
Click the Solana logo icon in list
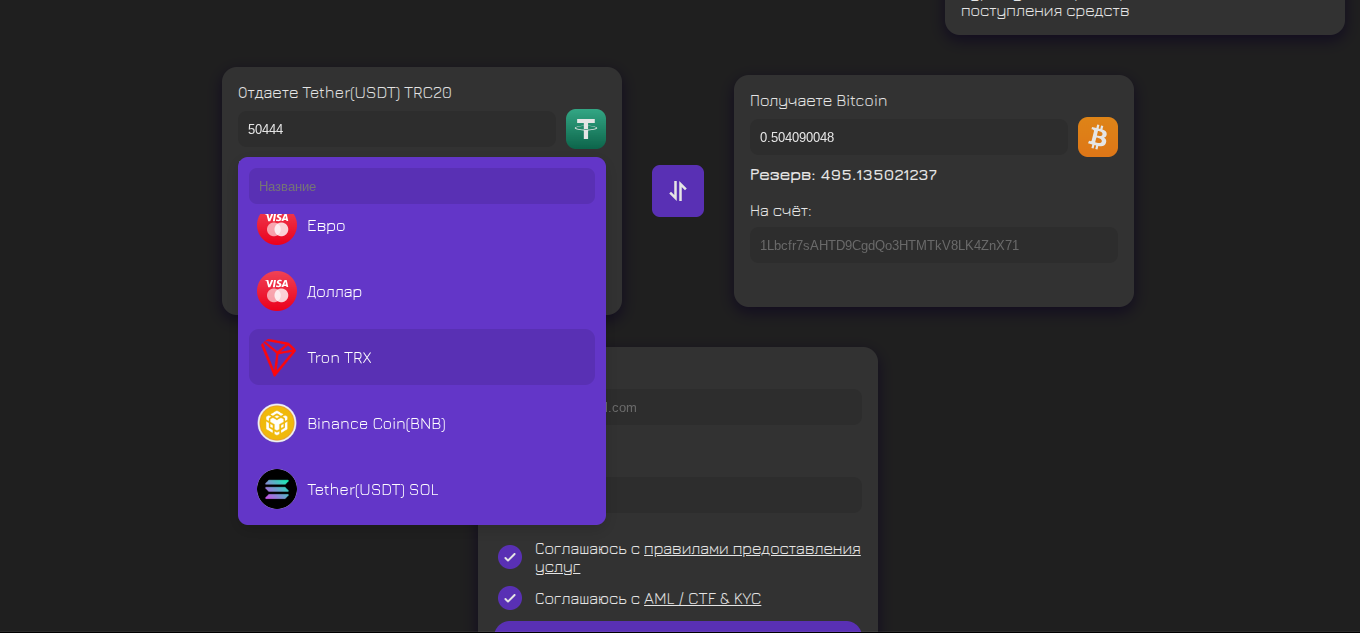tap(277, 489)
